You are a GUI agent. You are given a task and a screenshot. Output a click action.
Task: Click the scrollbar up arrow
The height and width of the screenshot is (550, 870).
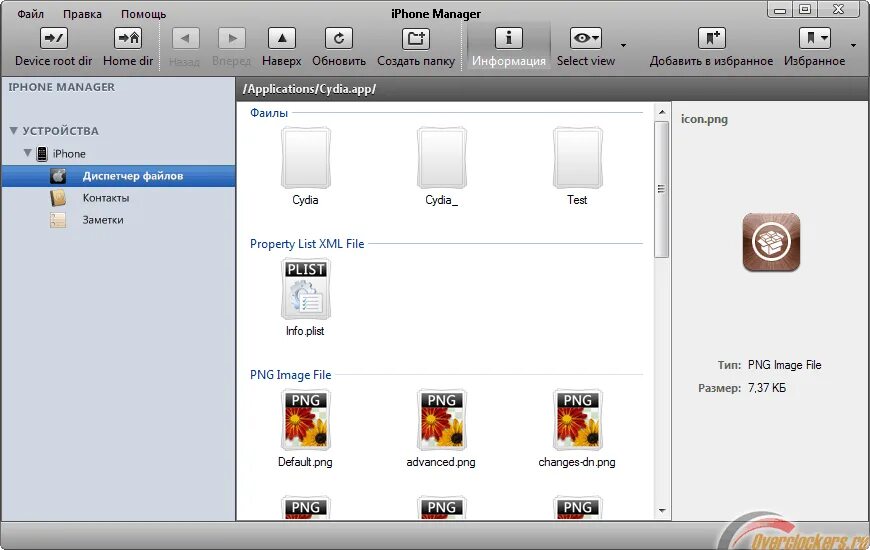click(x=661, y=112)
